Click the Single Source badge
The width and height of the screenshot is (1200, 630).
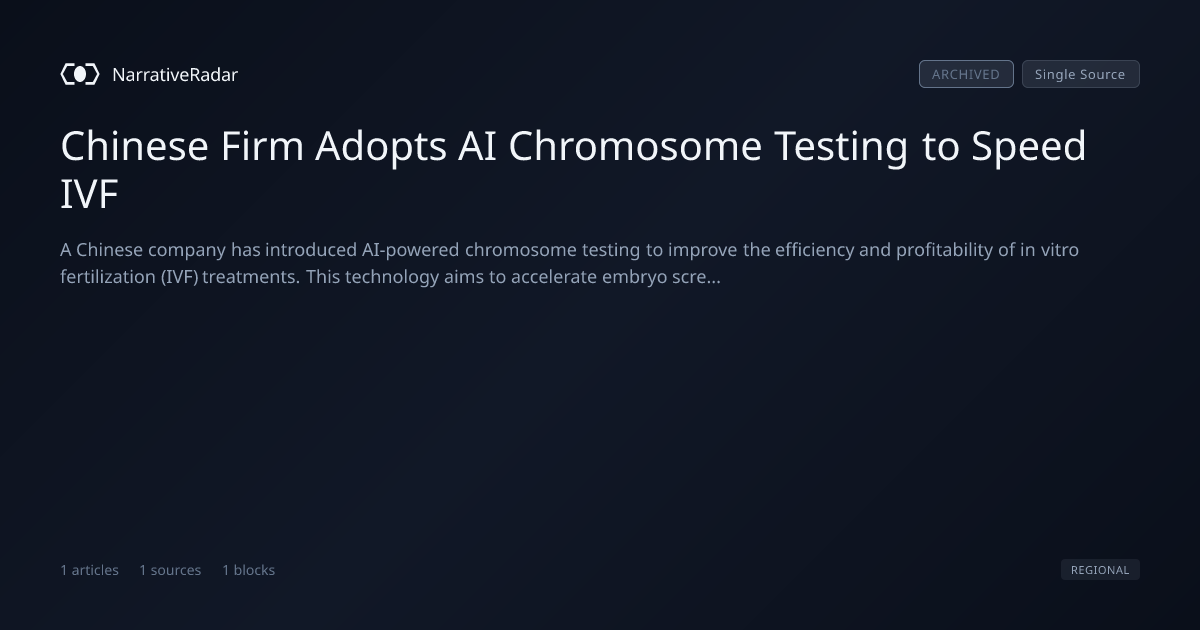pyautogui.click(x=1080, y=74)
